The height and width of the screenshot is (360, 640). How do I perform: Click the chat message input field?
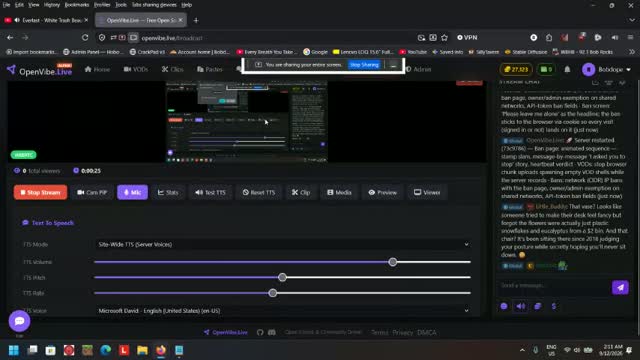point(553,286)
